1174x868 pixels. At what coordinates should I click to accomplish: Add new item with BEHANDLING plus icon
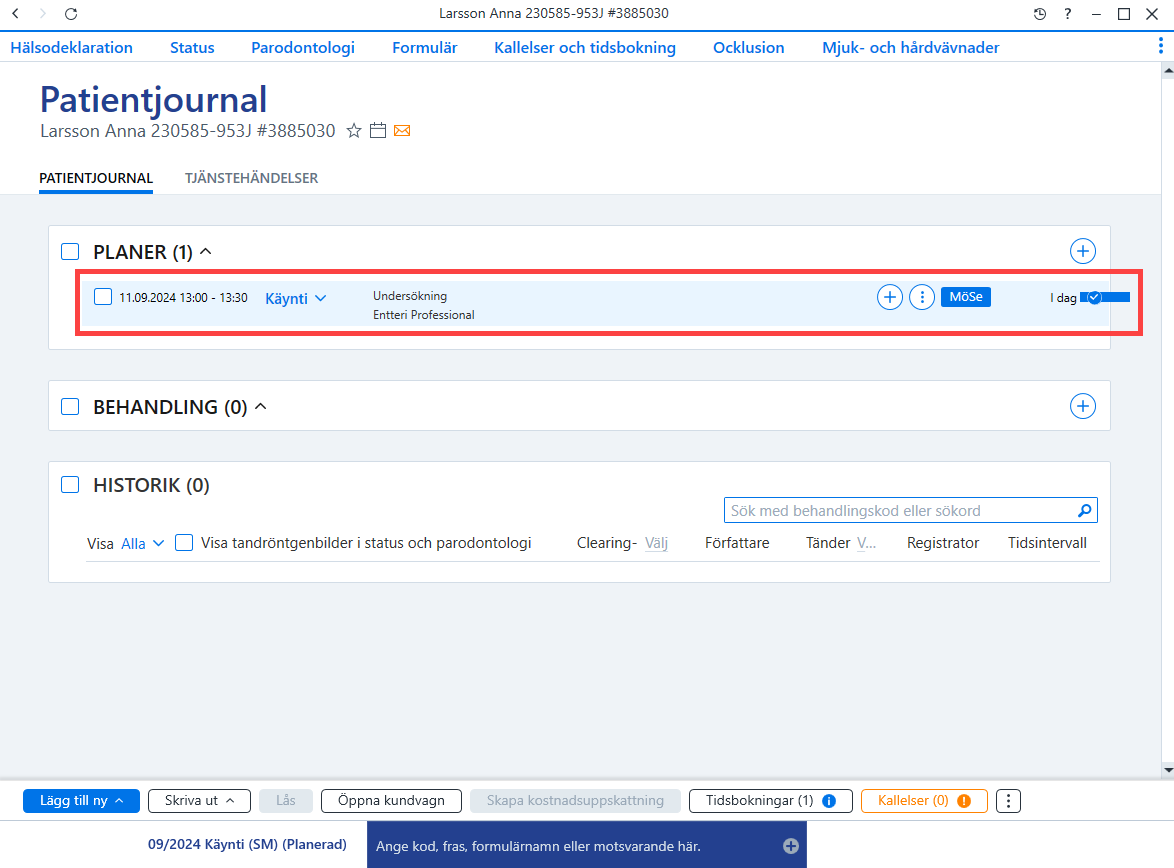pos(1083,406)
